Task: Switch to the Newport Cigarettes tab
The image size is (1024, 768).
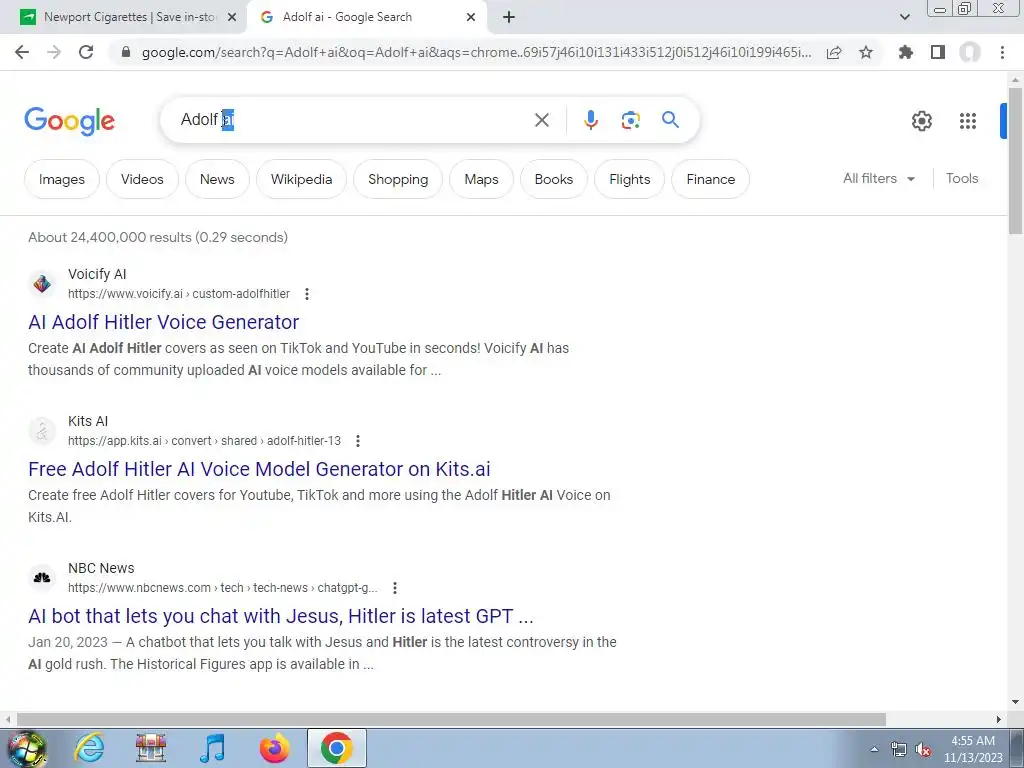Action: pyautogui.click(x=129, y=17)
